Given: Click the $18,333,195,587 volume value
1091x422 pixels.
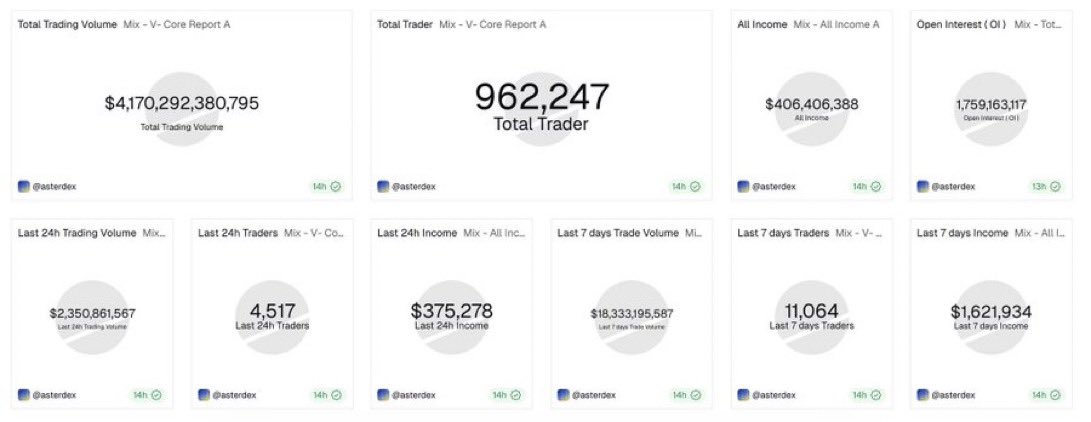Looking at the screenshot, I should click(632, 314).
